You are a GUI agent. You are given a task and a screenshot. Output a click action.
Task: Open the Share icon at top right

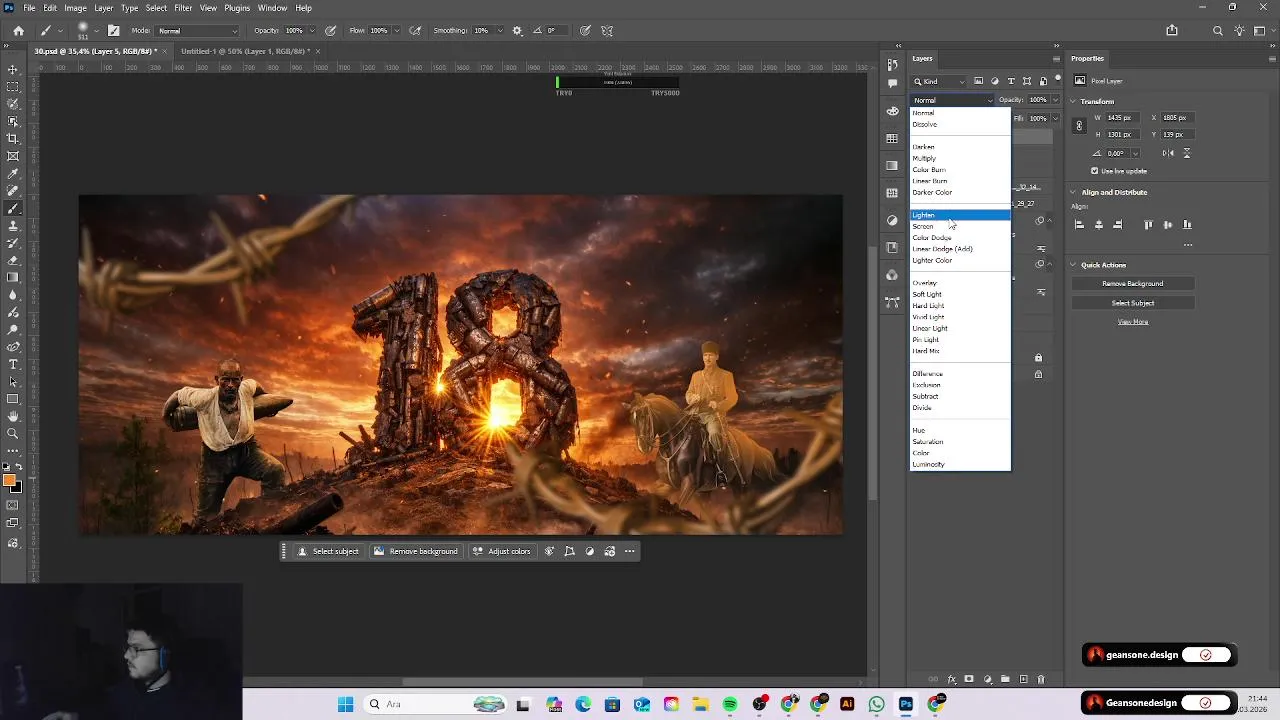click(1172, 31)
